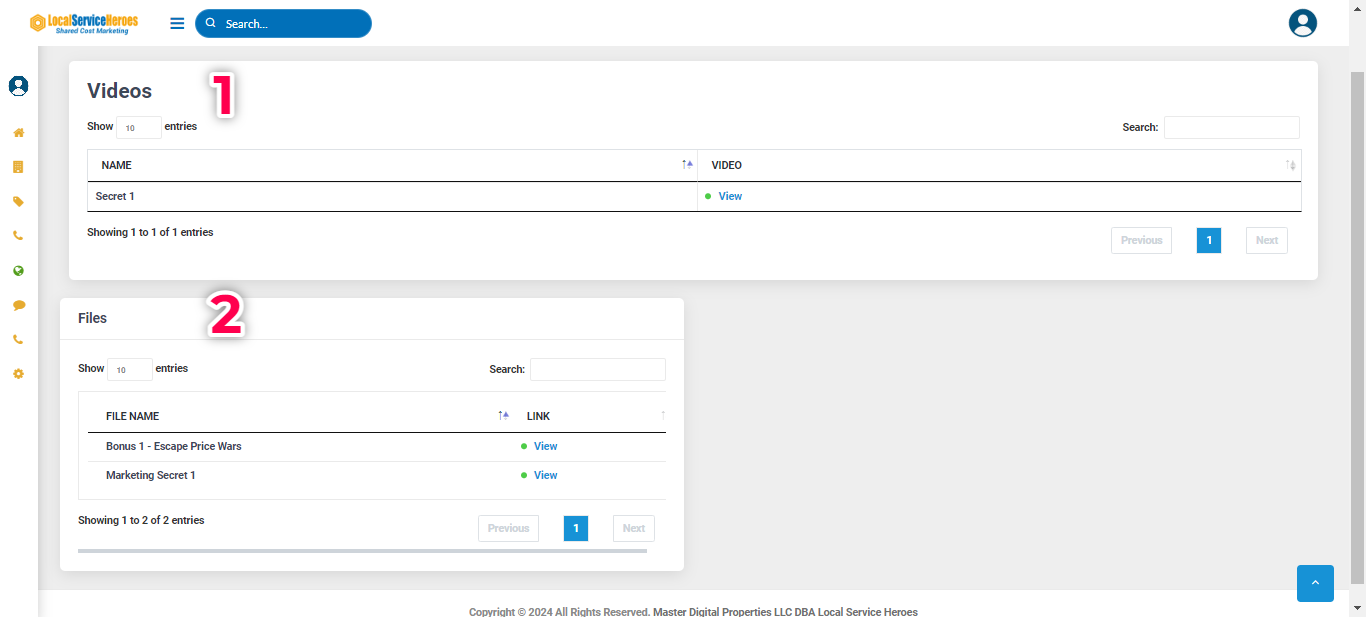Open the chat bubble sidebar icon
This screenshot has height=617, width=1366.
pos(18,305)
